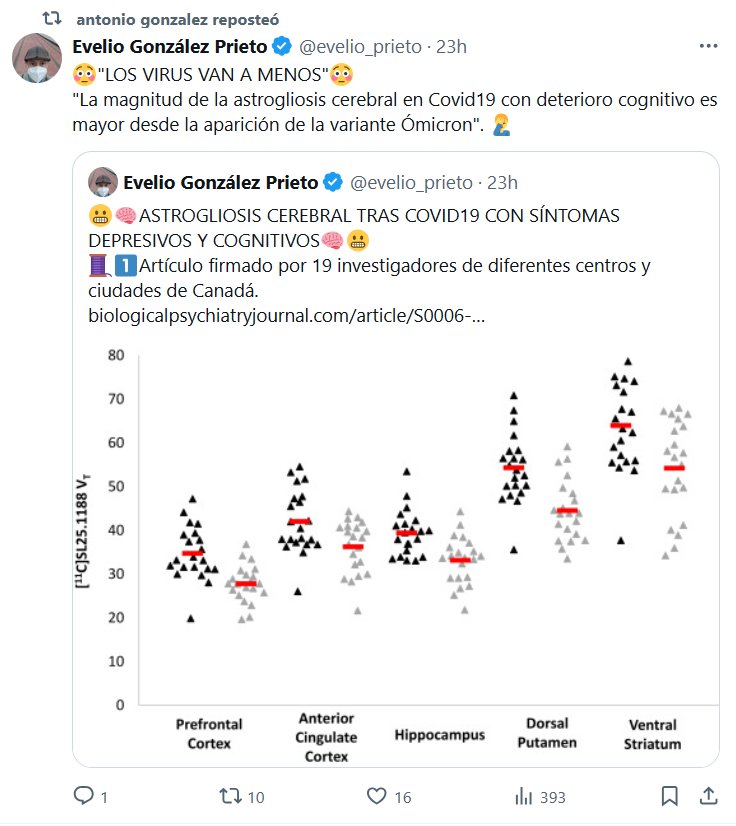
Task: Open the 23h timestamp of the main tweet
Action: click(452, 47)
